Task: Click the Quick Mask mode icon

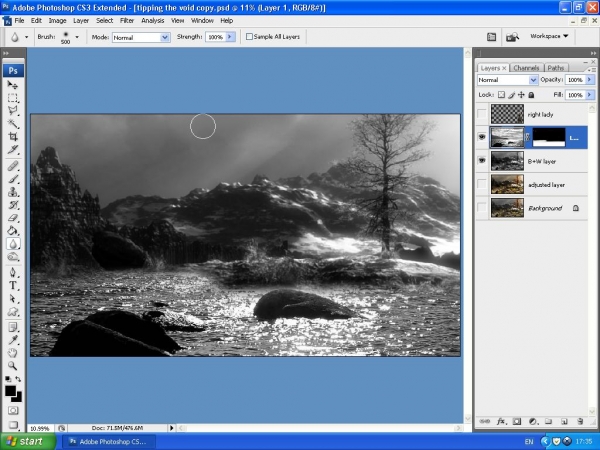Action: [13, 411]
